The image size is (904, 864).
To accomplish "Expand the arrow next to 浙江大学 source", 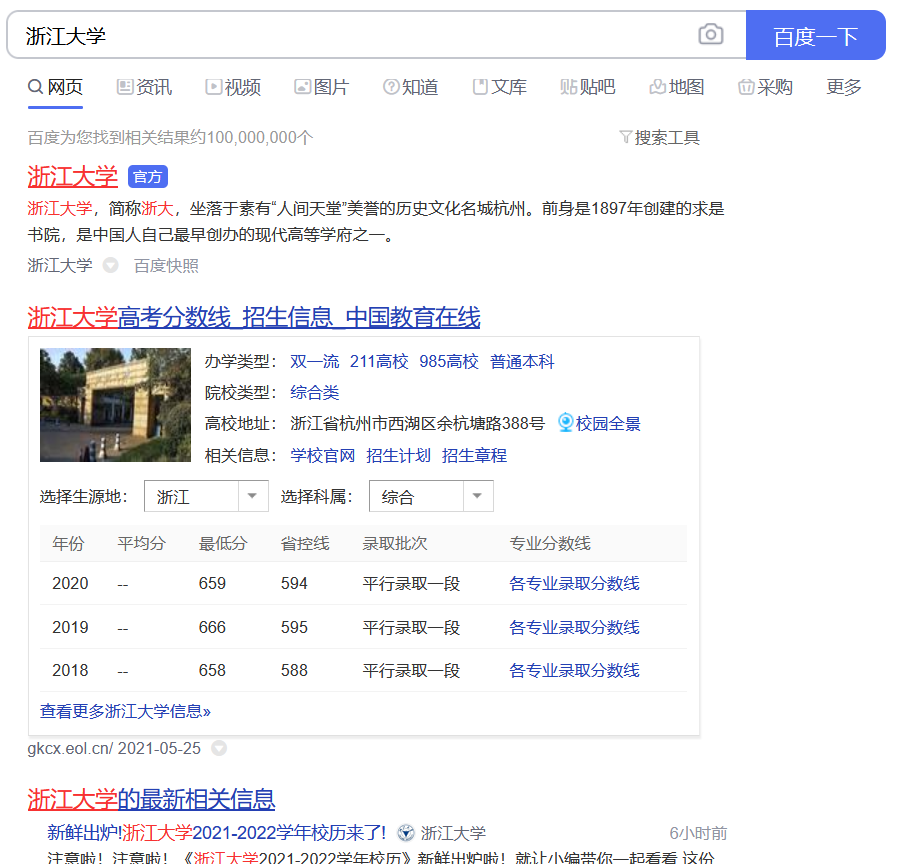I will [111, 265].
